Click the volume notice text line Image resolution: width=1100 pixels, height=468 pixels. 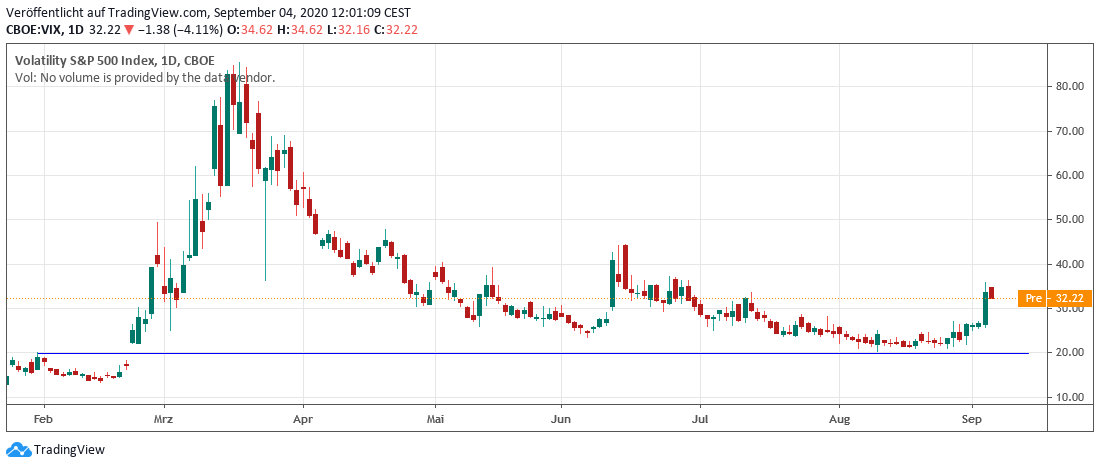(144, 77)
